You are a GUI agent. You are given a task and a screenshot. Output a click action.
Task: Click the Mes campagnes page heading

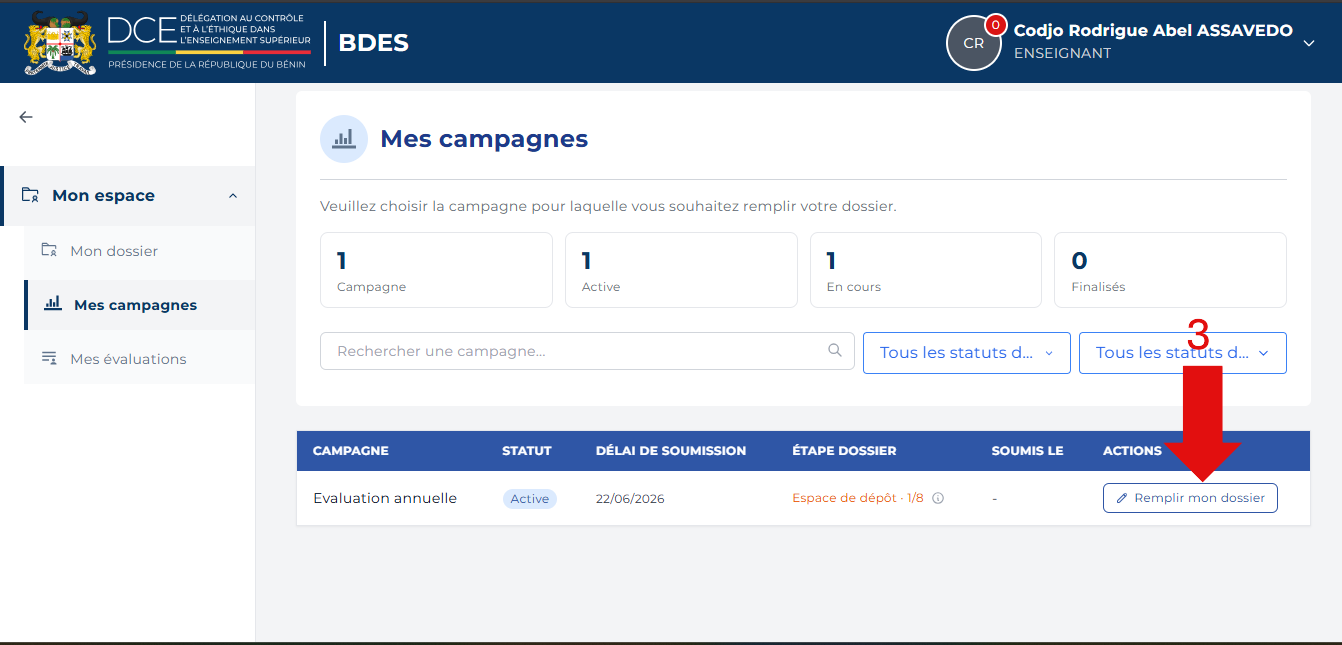point(484,139)
